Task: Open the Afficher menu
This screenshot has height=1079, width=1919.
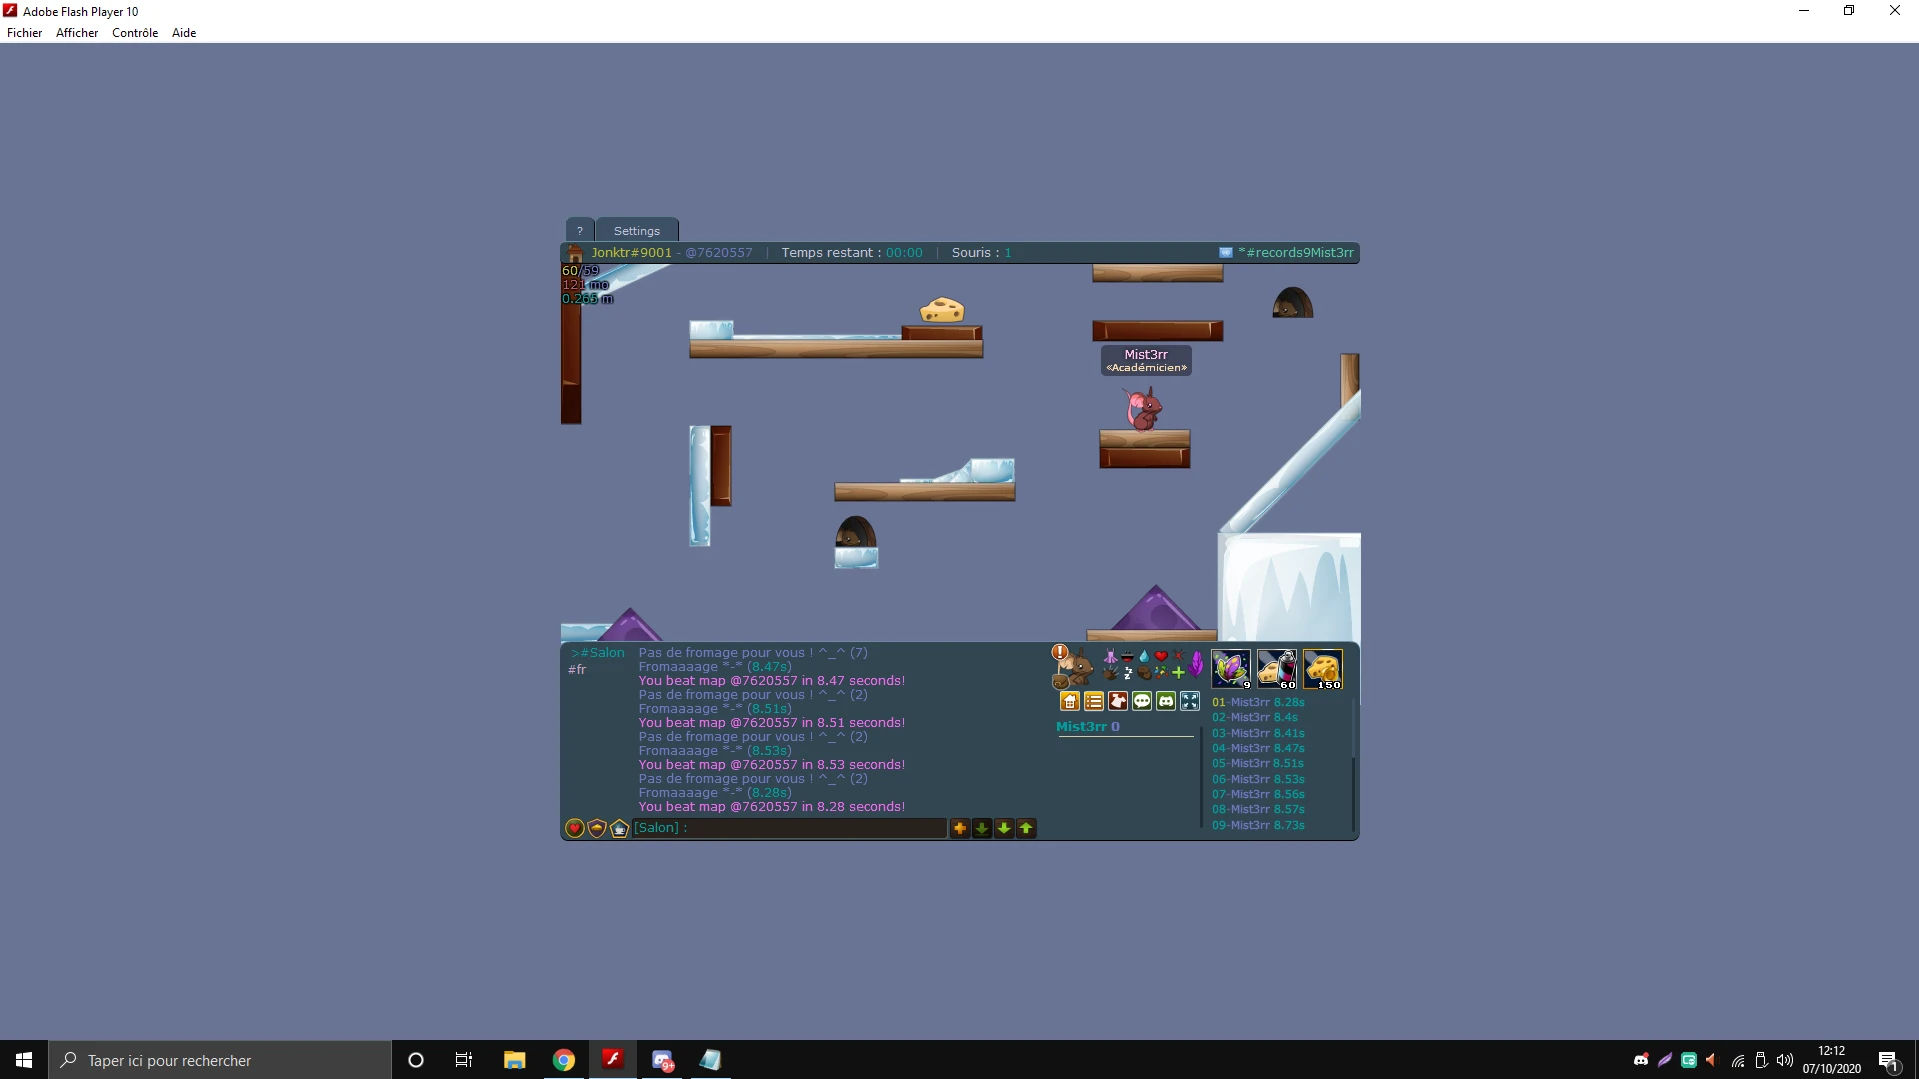Action: click(x=77, y=33)
